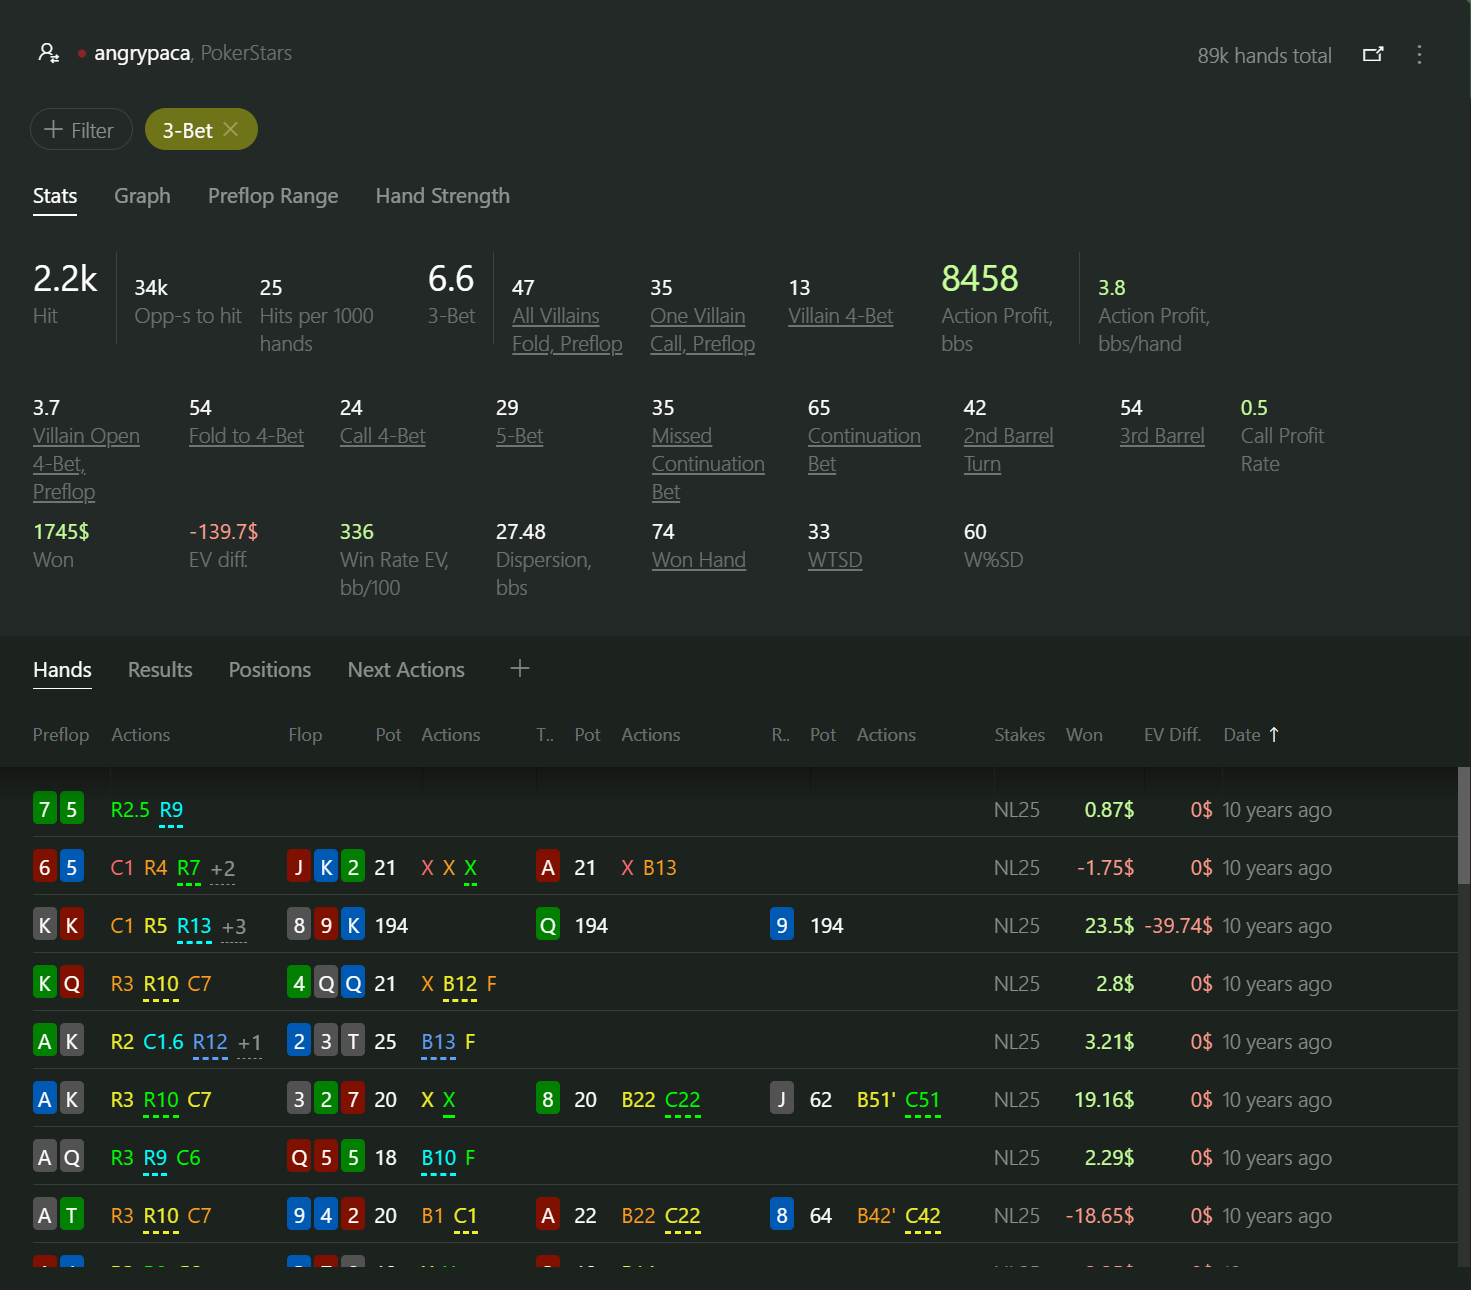Image resolution: width=1471 pixels, height=1290 pixels.
Task: Open the Missed Continuation Bet link
Action: 708,464
